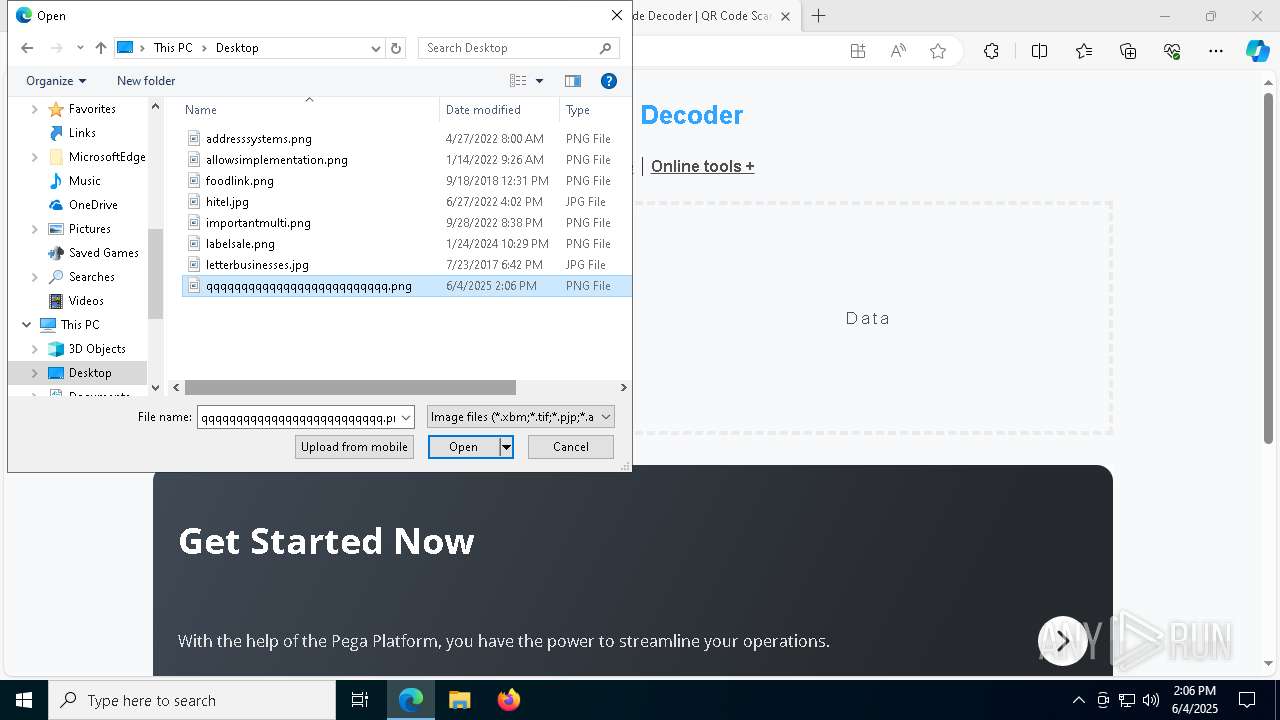Click the navigation pane vertical scrollbar
The height and width of the screenshot is (720, 1280).
point(155,274)
